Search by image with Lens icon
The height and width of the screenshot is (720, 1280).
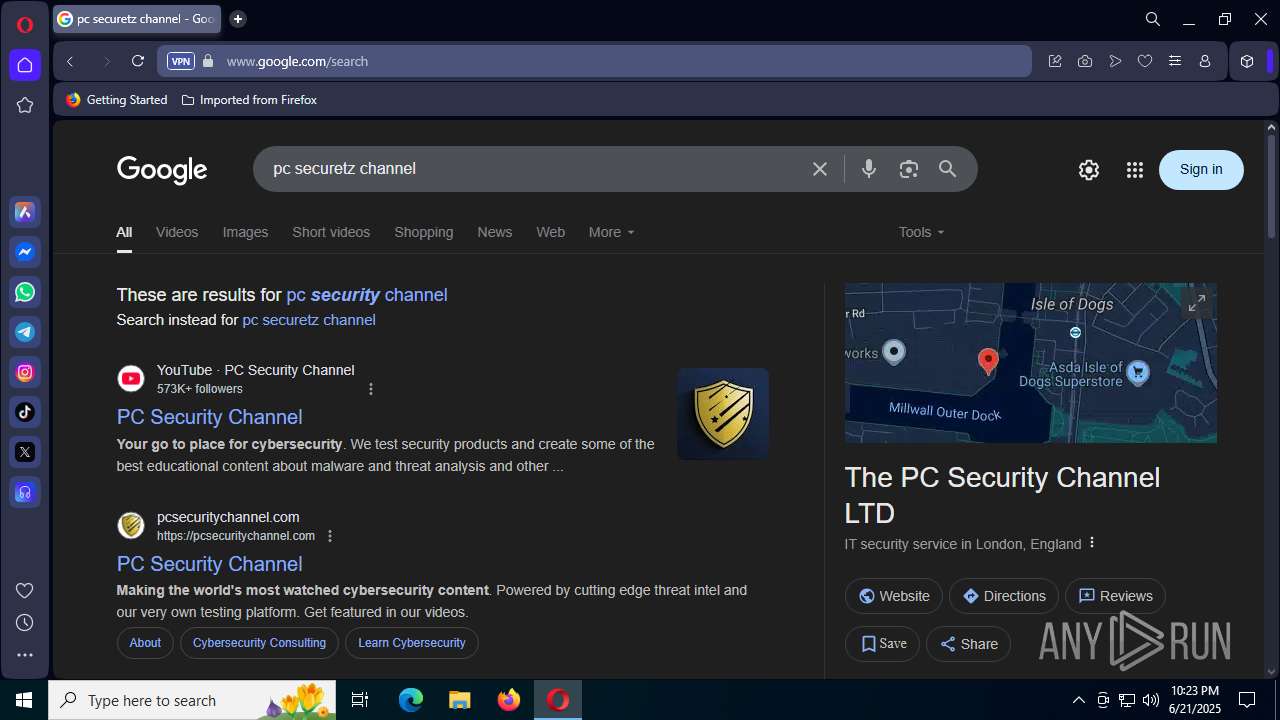coord(908,169)
